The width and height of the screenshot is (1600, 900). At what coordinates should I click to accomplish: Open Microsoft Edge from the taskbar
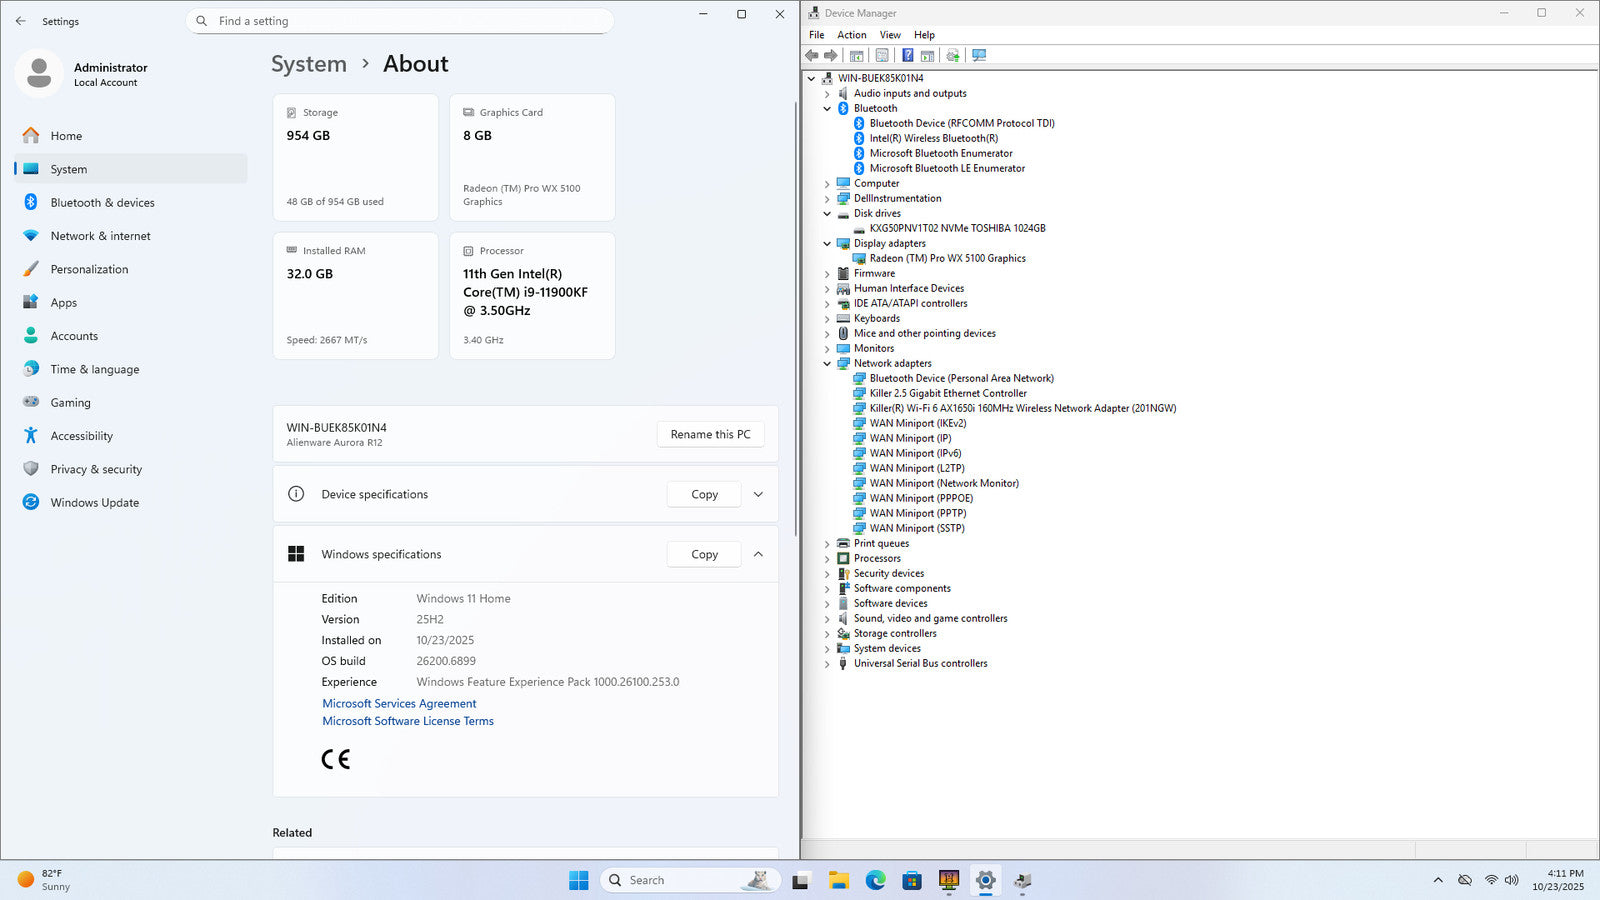coord(875,880)
